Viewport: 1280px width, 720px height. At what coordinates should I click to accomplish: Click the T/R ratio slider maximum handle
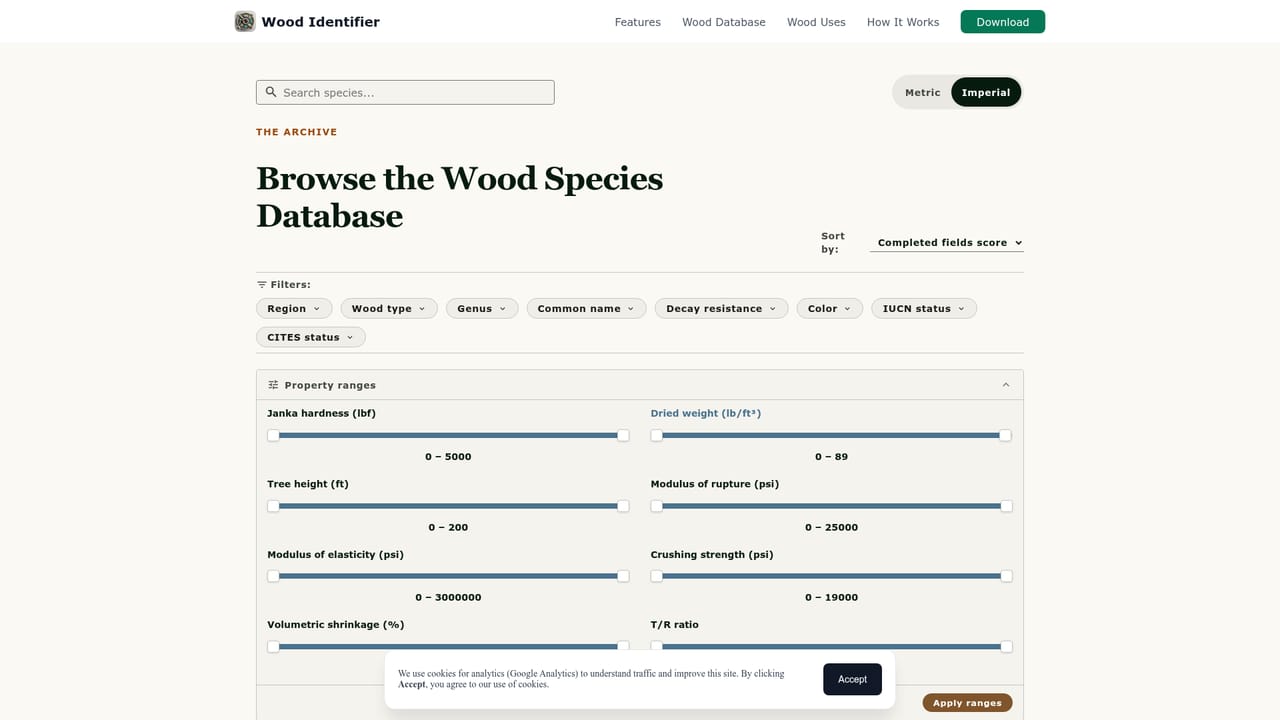(x=1006, y=647)
